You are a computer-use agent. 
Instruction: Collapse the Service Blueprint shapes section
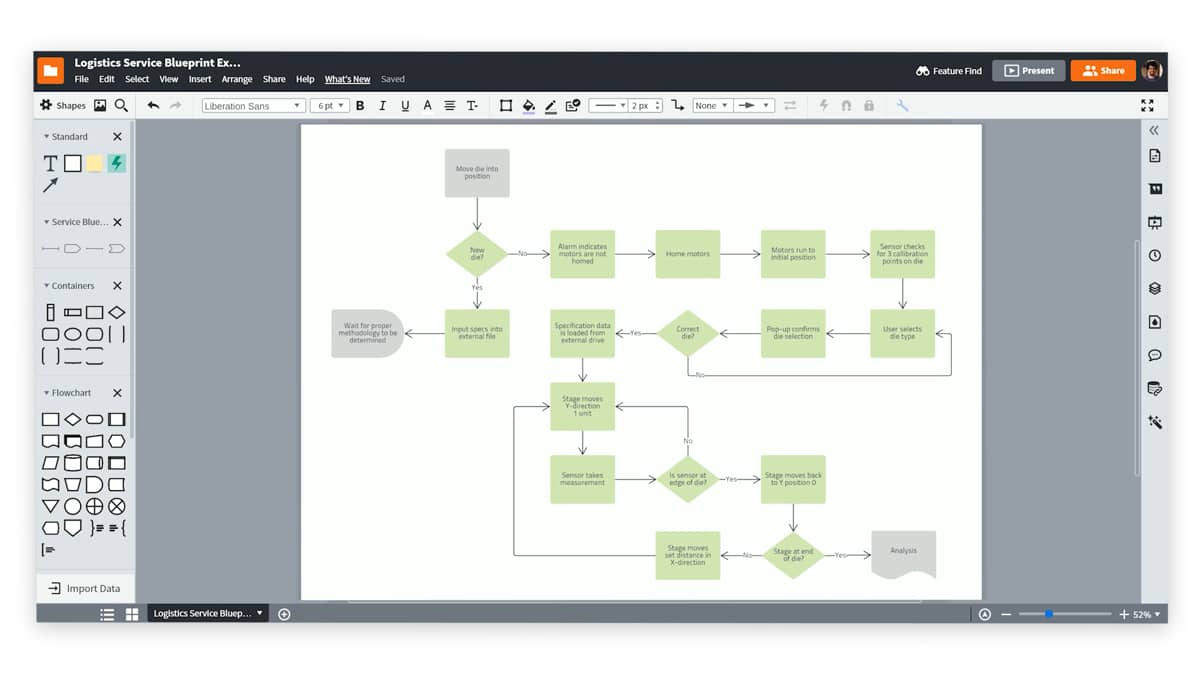point(46,222)
